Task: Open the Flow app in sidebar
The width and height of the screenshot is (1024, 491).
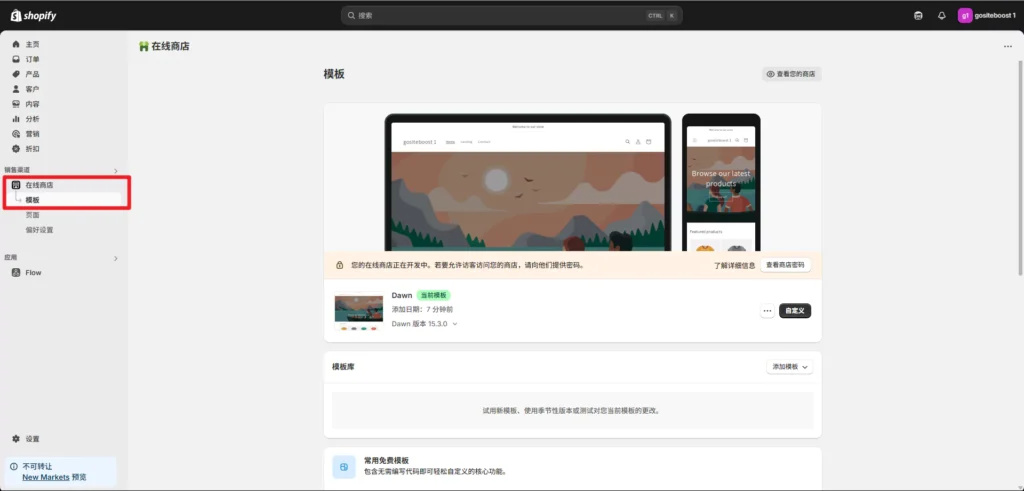Action: click(x=33, y=272)
